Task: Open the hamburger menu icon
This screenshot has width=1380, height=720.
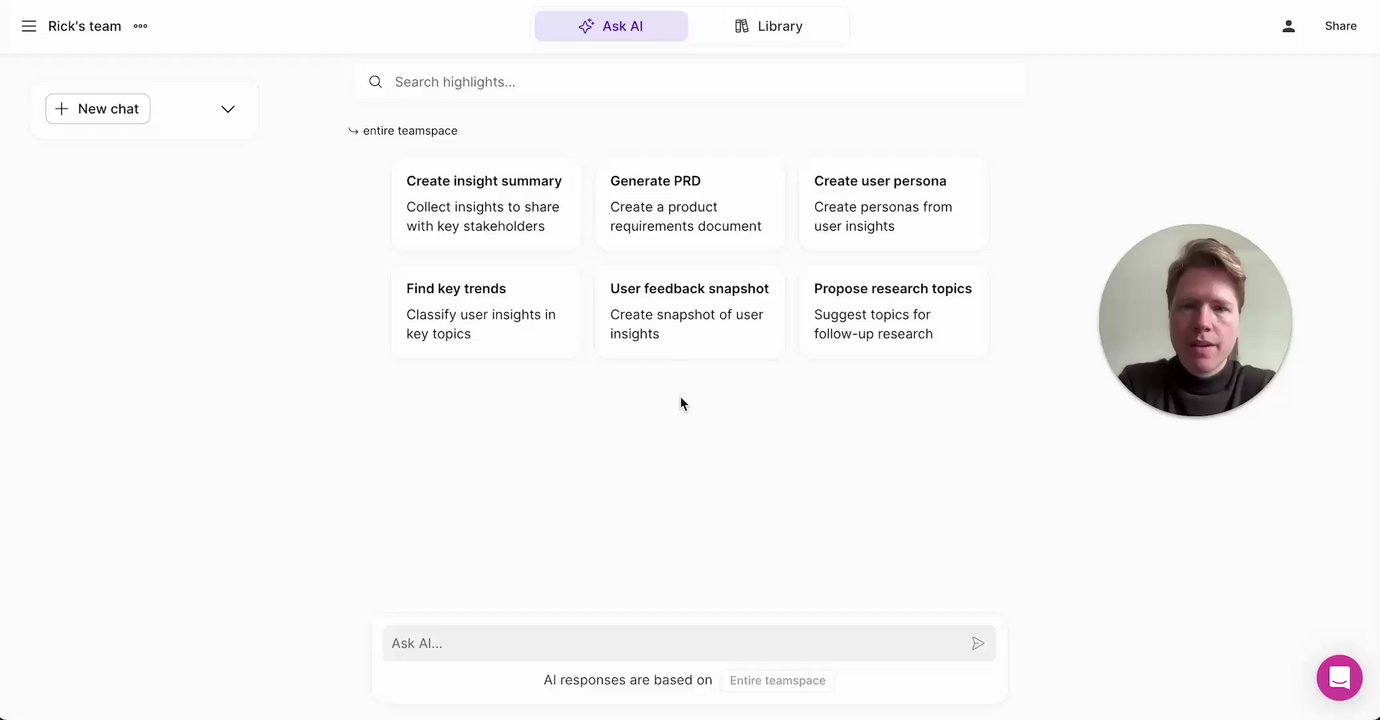Action: coord(29,26)
